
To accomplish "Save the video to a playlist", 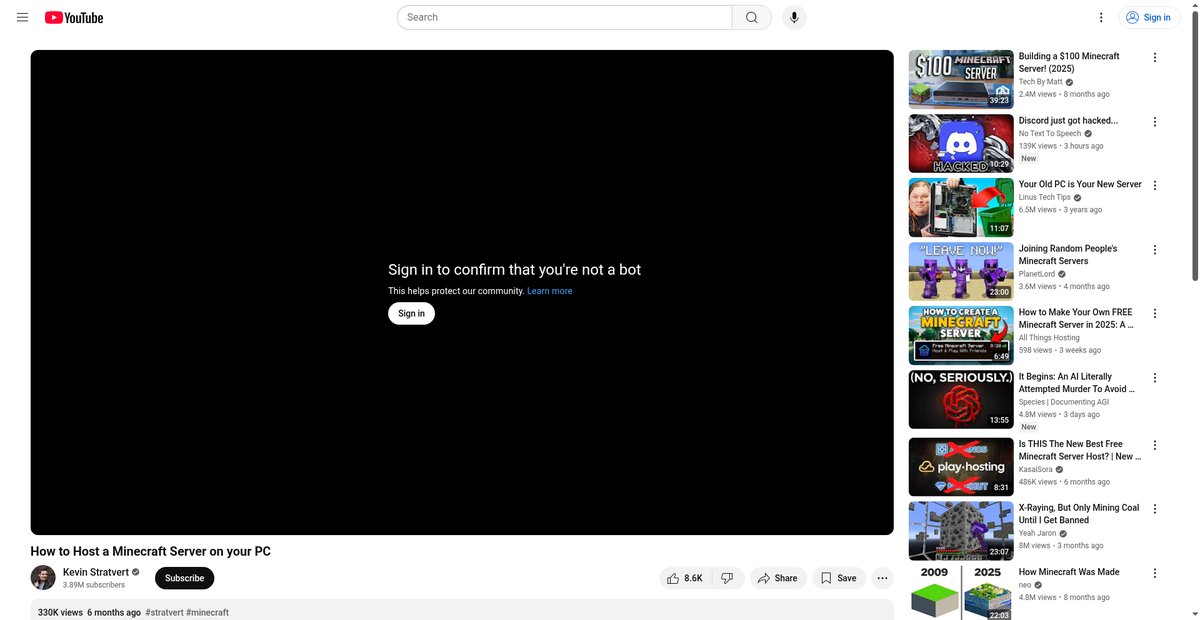I will 839,578.
